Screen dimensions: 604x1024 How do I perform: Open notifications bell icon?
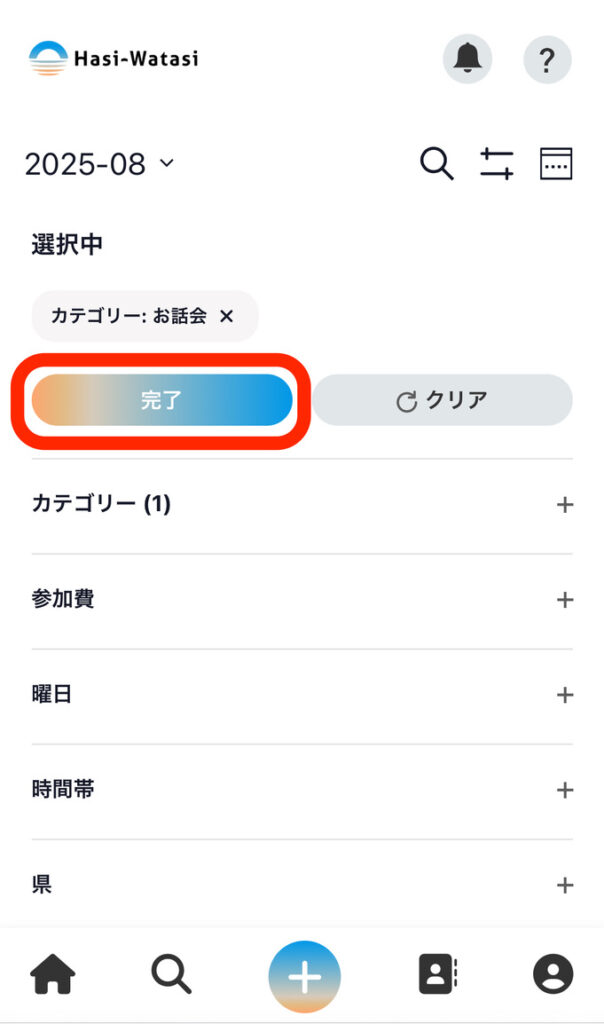[467, 59]
